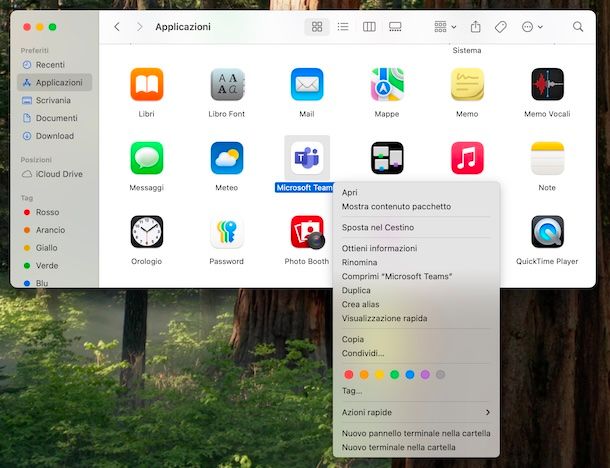Select the Libro Font app icon
This screenshot has width=610, height=468.
tap(227, 84)
